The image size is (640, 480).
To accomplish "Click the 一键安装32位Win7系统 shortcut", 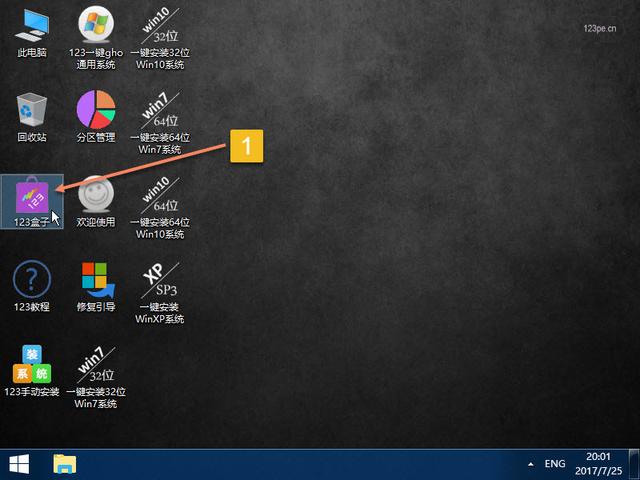I will click(x=96, y=377).
